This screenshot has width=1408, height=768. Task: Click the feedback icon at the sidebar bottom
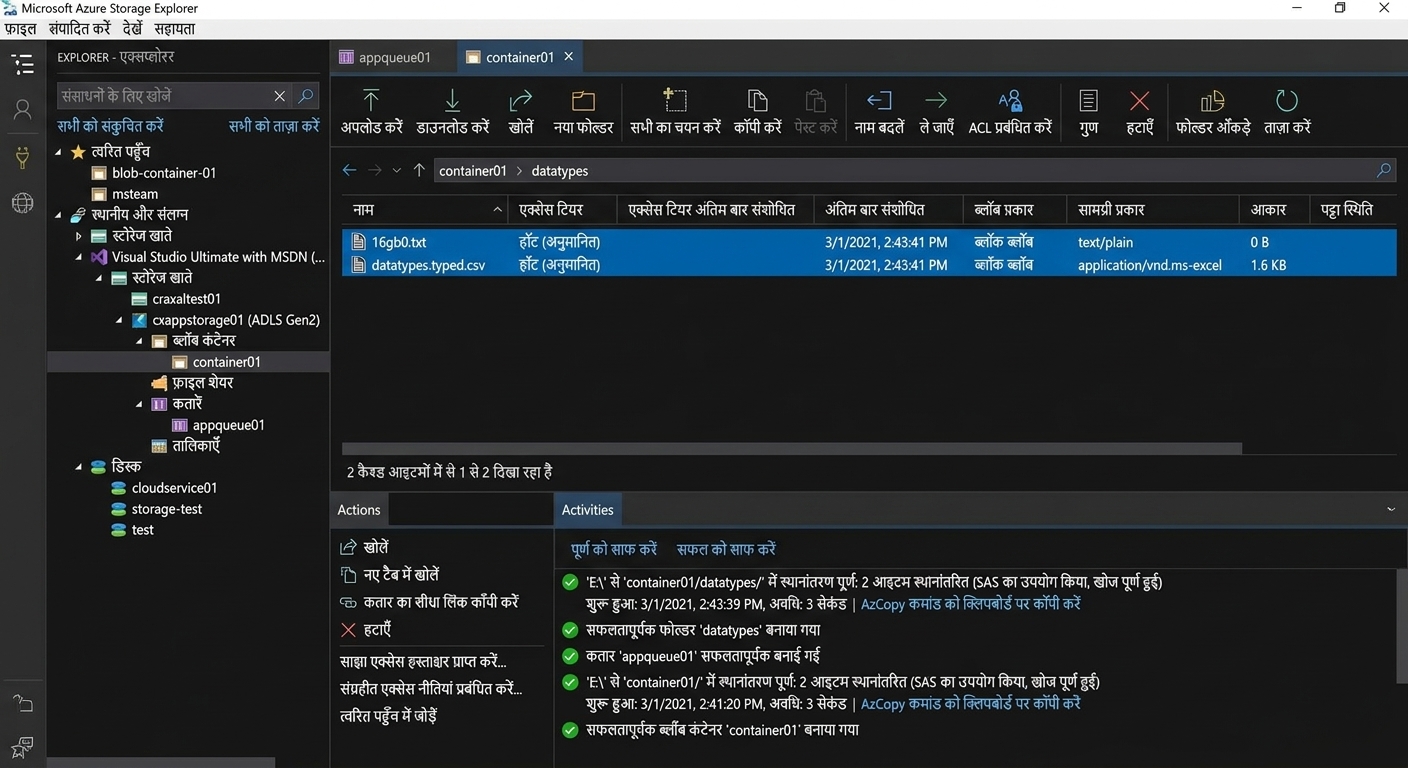pyautogui.click(x=22, y=746)
